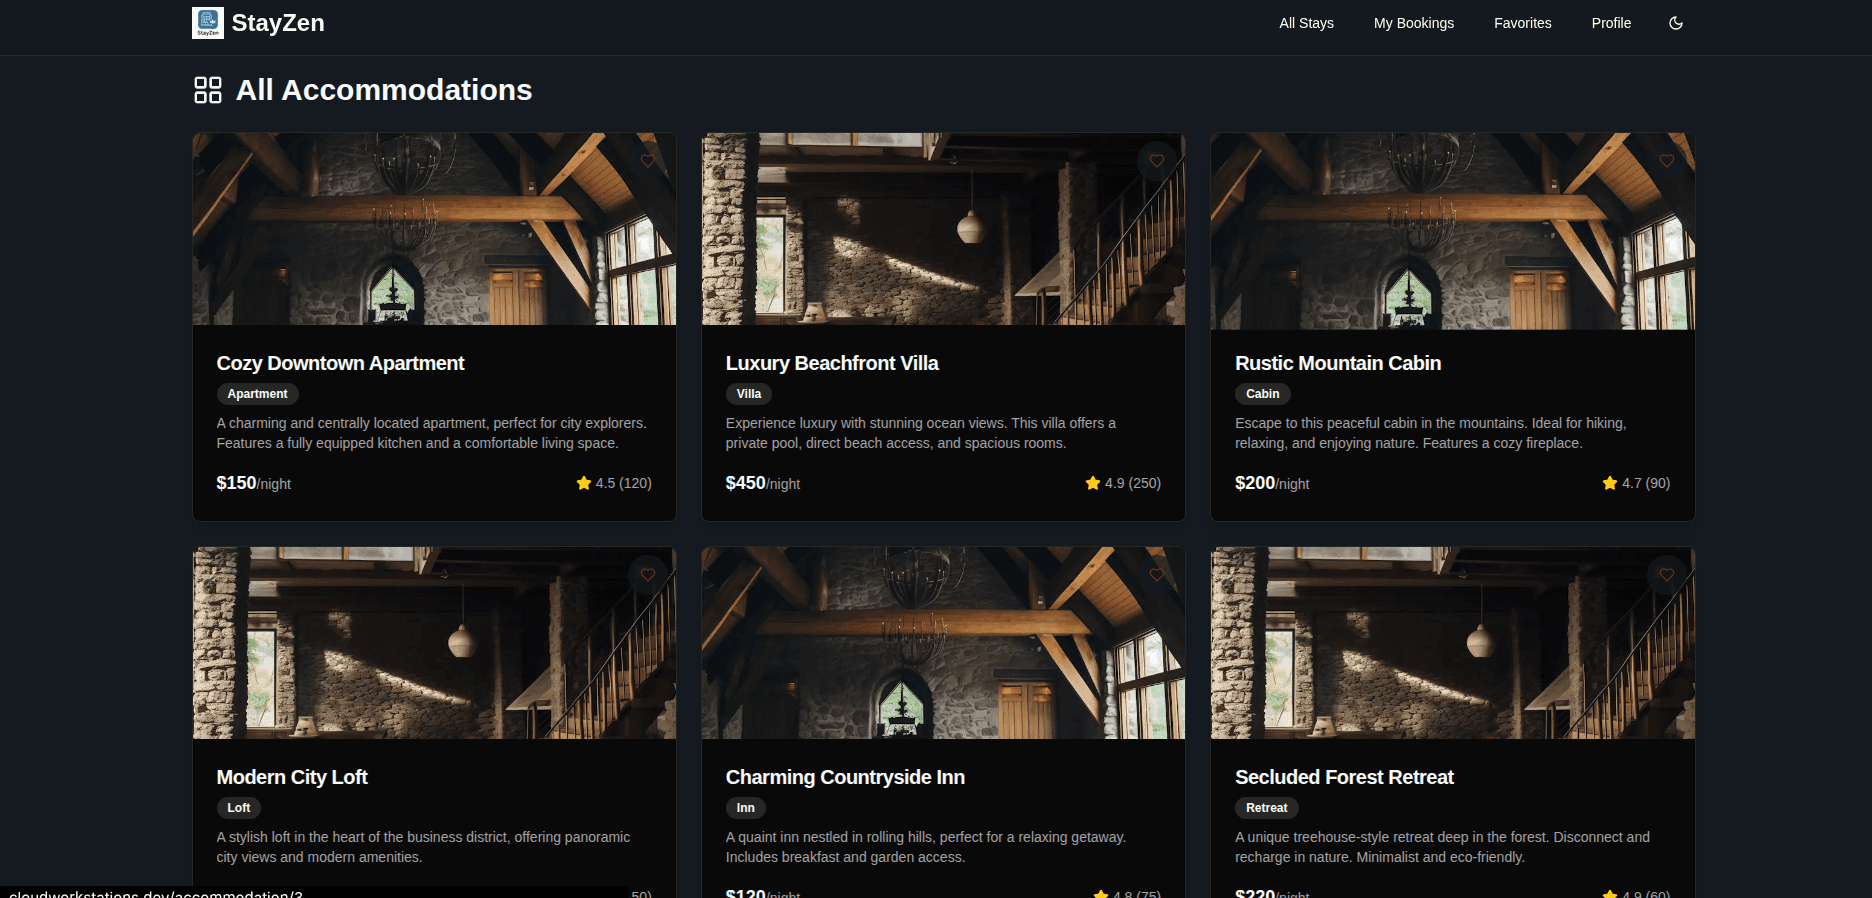Click the StayZen logo icon
The image size is (1872, 898).
point(208,23)
